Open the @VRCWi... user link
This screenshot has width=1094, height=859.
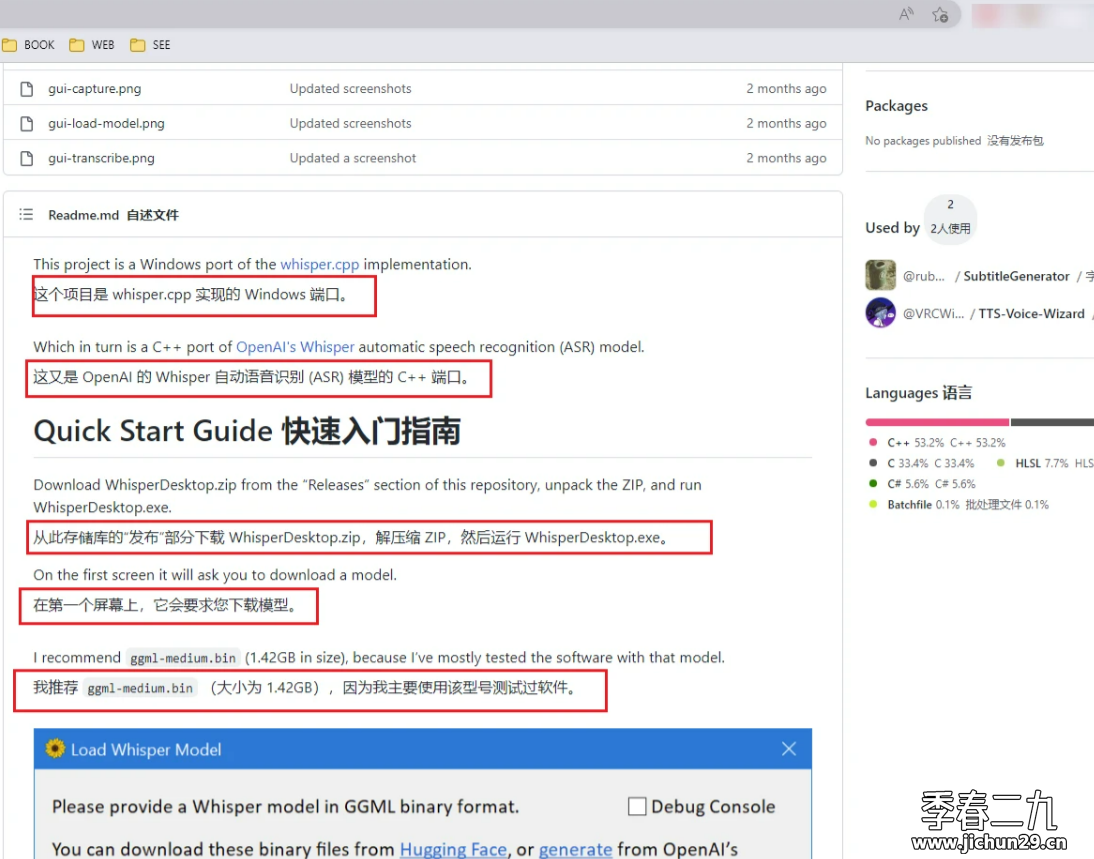coord(934,314)
